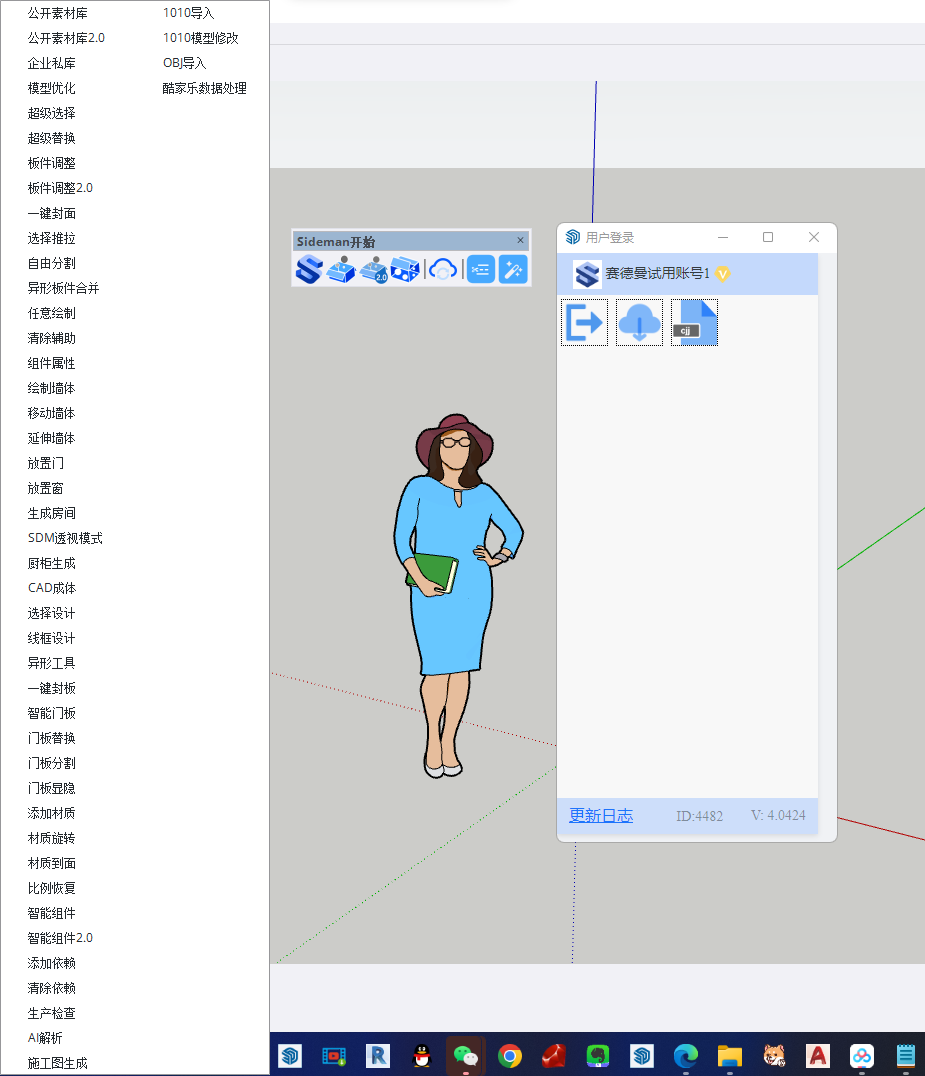
Task: Click the Sideman S logo toolbar icon
Action: 309,269
